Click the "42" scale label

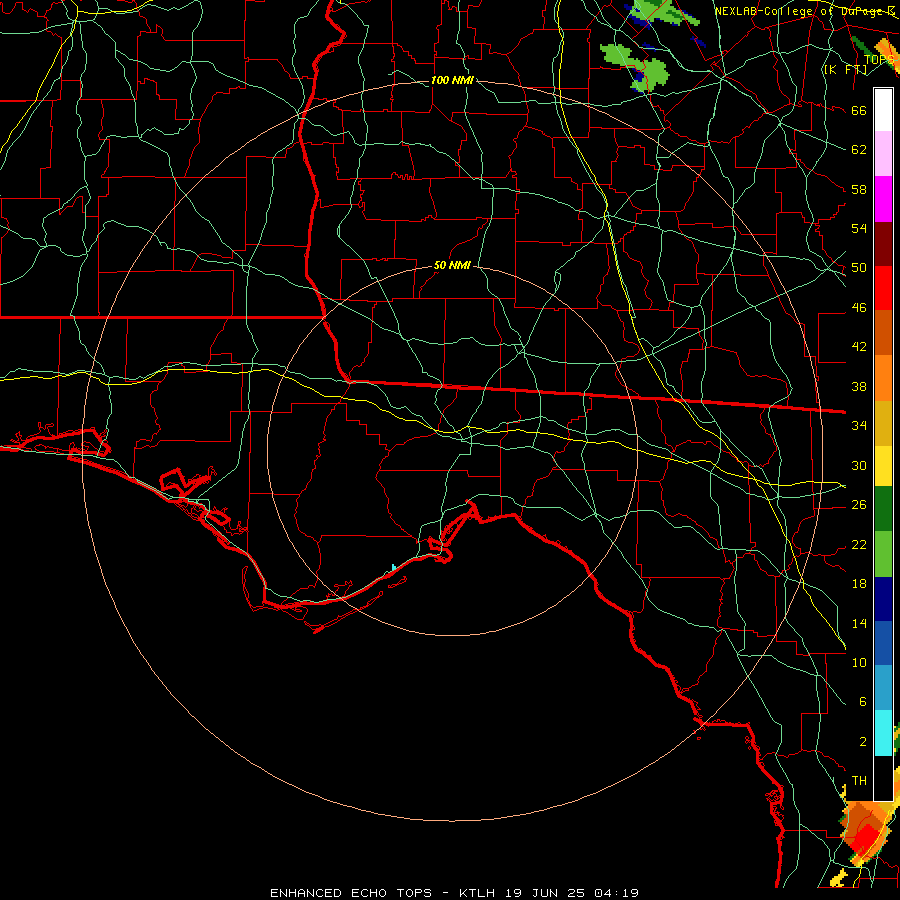859,347
